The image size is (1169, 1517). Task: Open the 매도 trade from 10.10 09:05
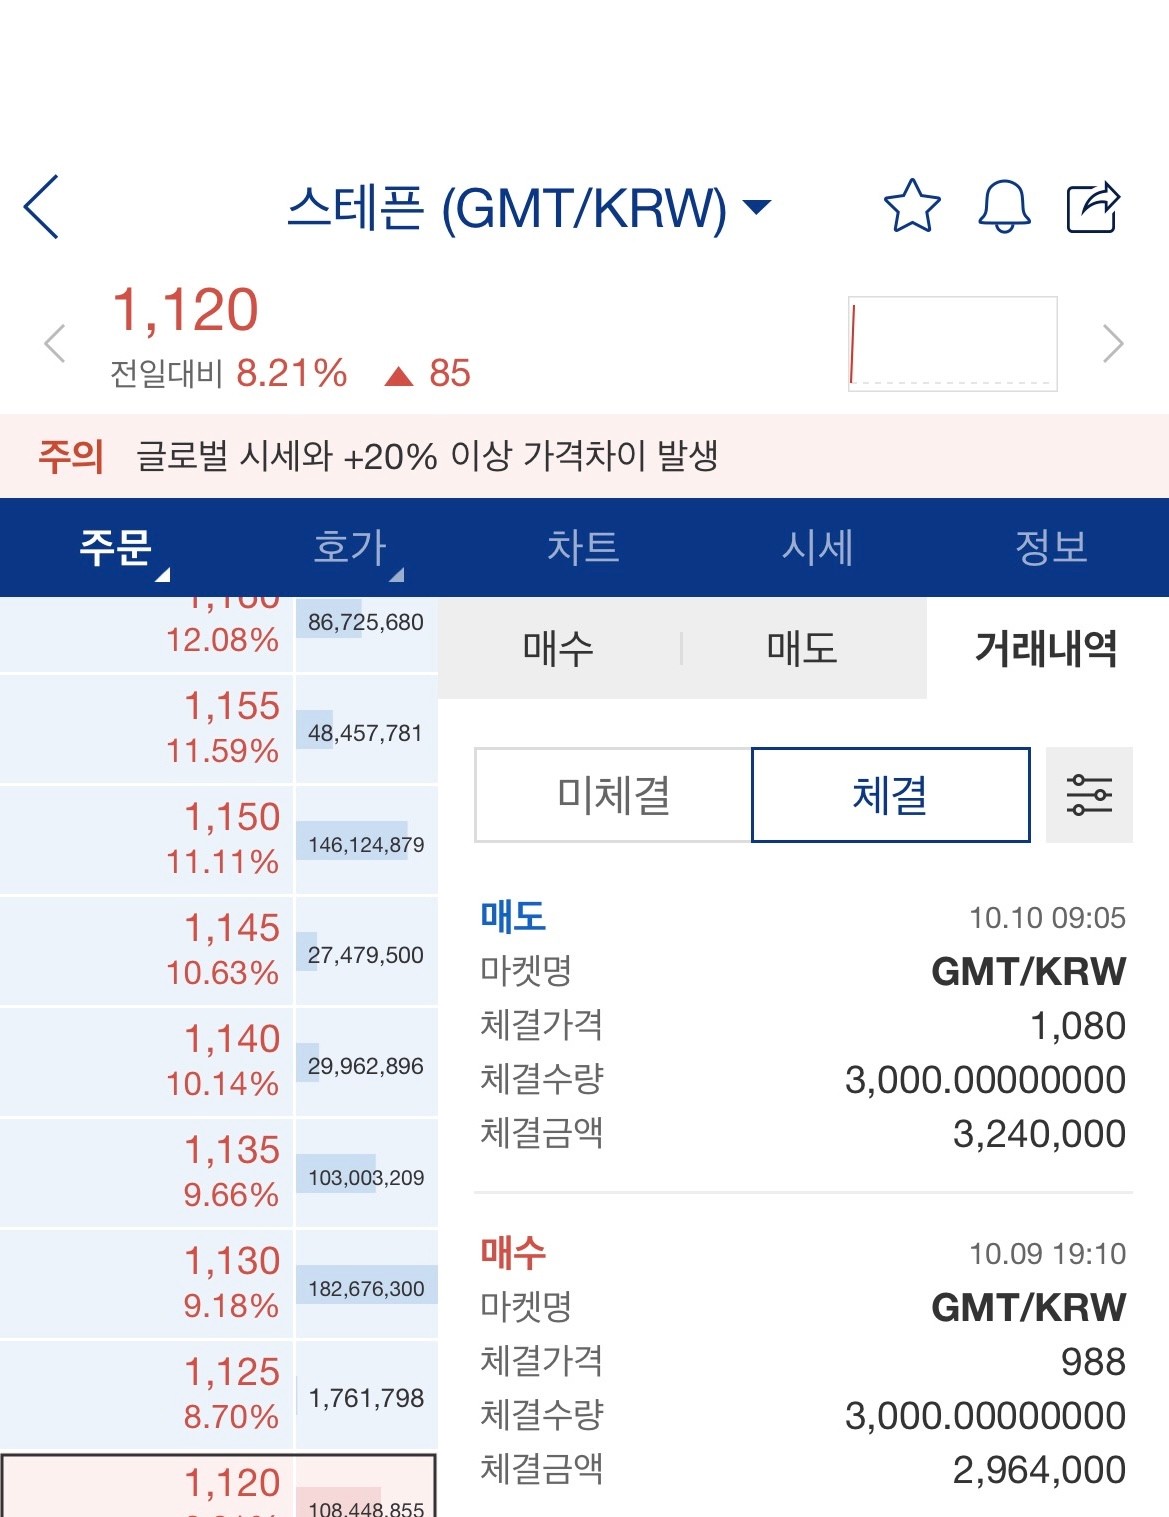[803, 1025]
